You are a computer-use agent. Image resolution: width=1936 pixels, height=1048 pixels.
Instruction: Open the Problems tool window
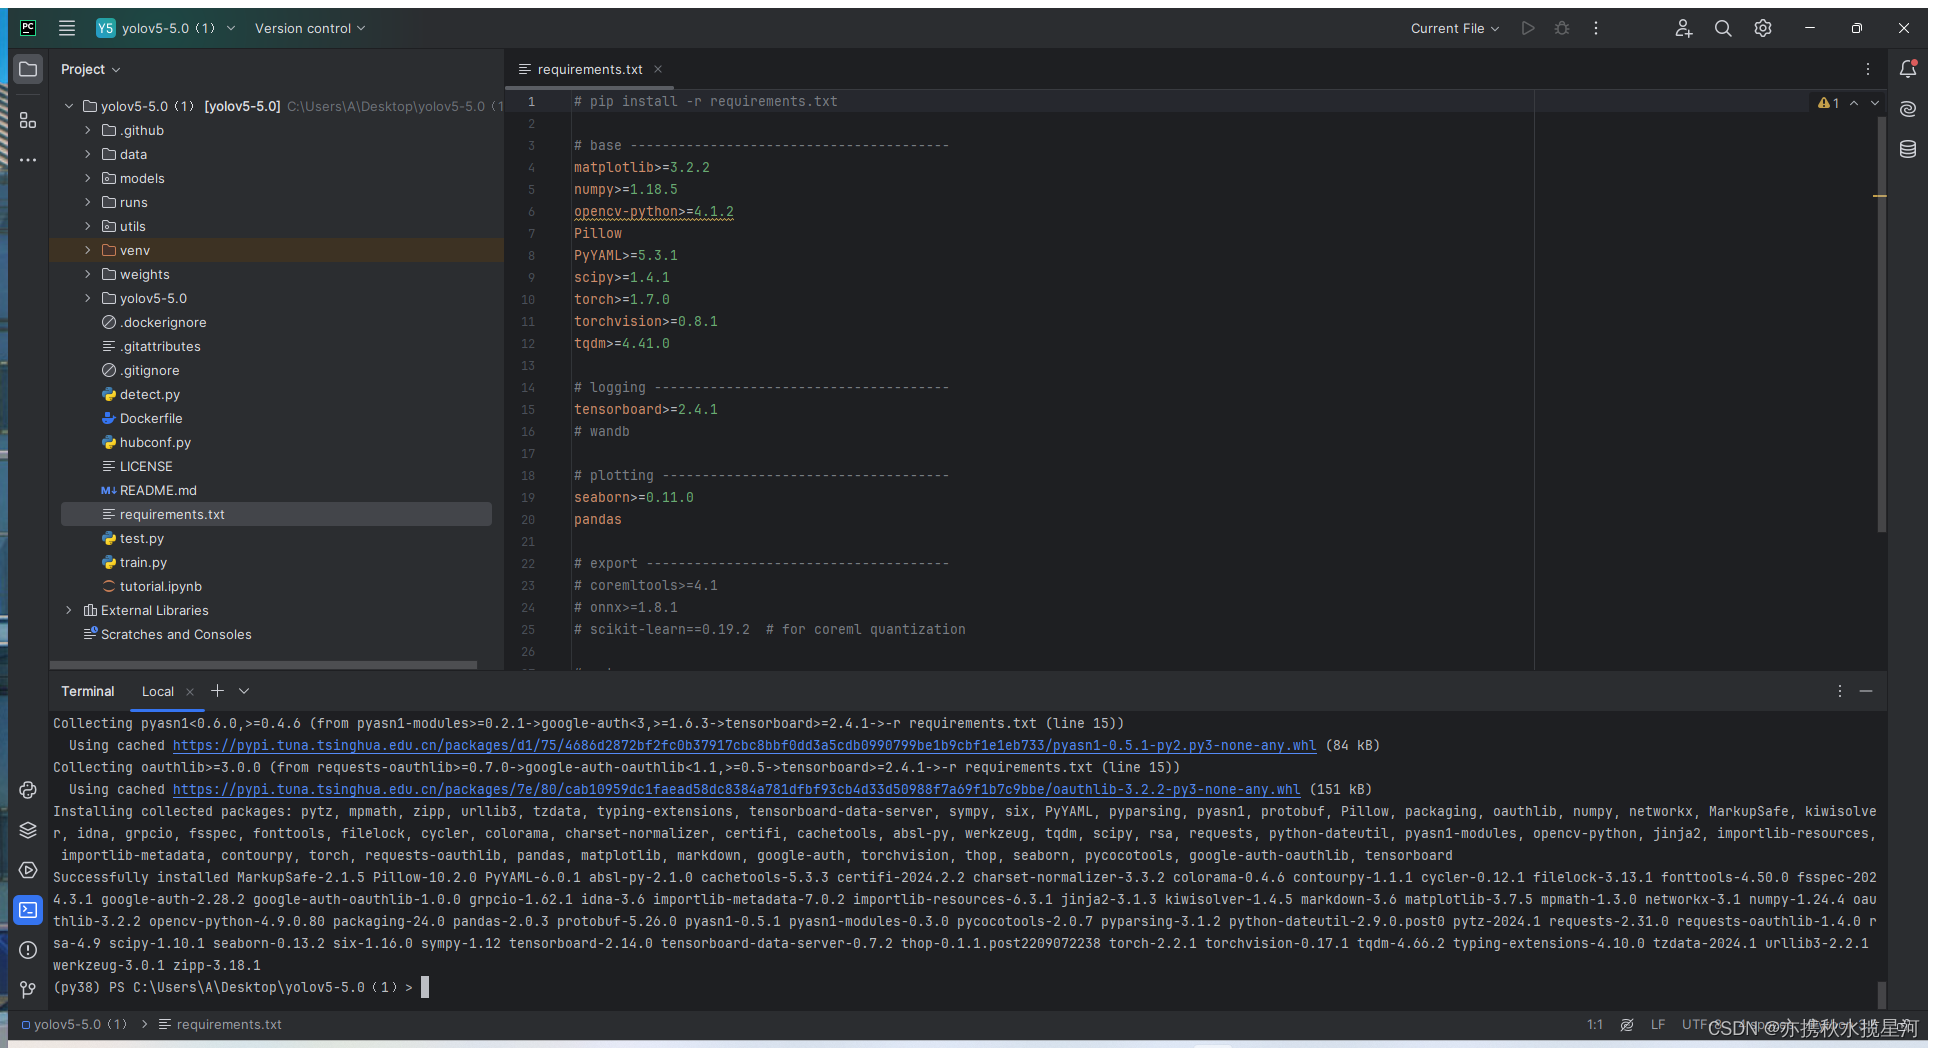28,950
